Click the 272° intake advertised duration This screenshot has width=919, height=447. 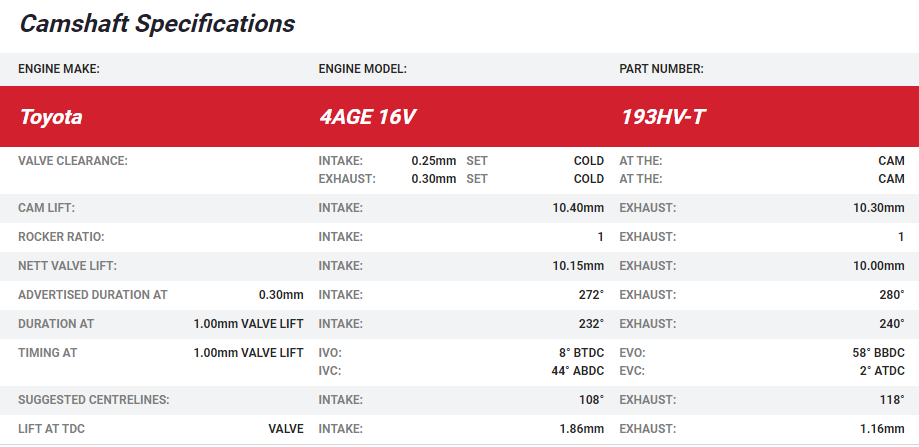590,295
